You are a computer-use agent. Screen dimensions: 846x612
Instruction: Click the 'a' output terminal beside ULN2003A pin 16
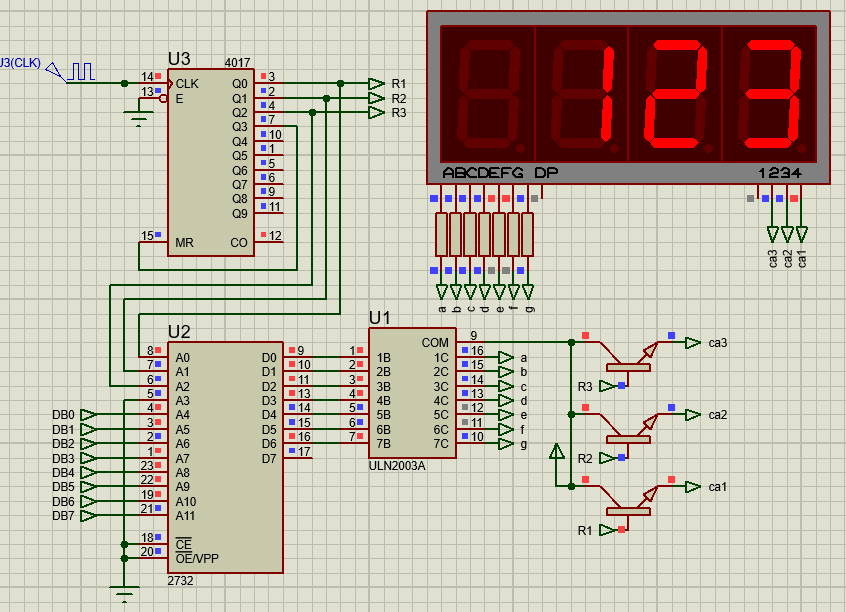(x=506, y=357)
